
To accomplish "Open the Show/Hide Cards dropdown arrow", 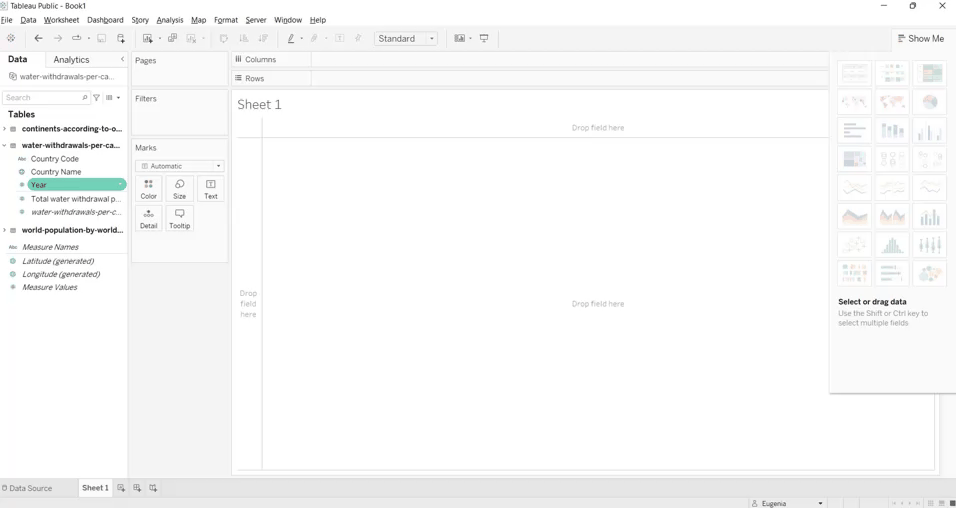I will [x=470, y=38].
